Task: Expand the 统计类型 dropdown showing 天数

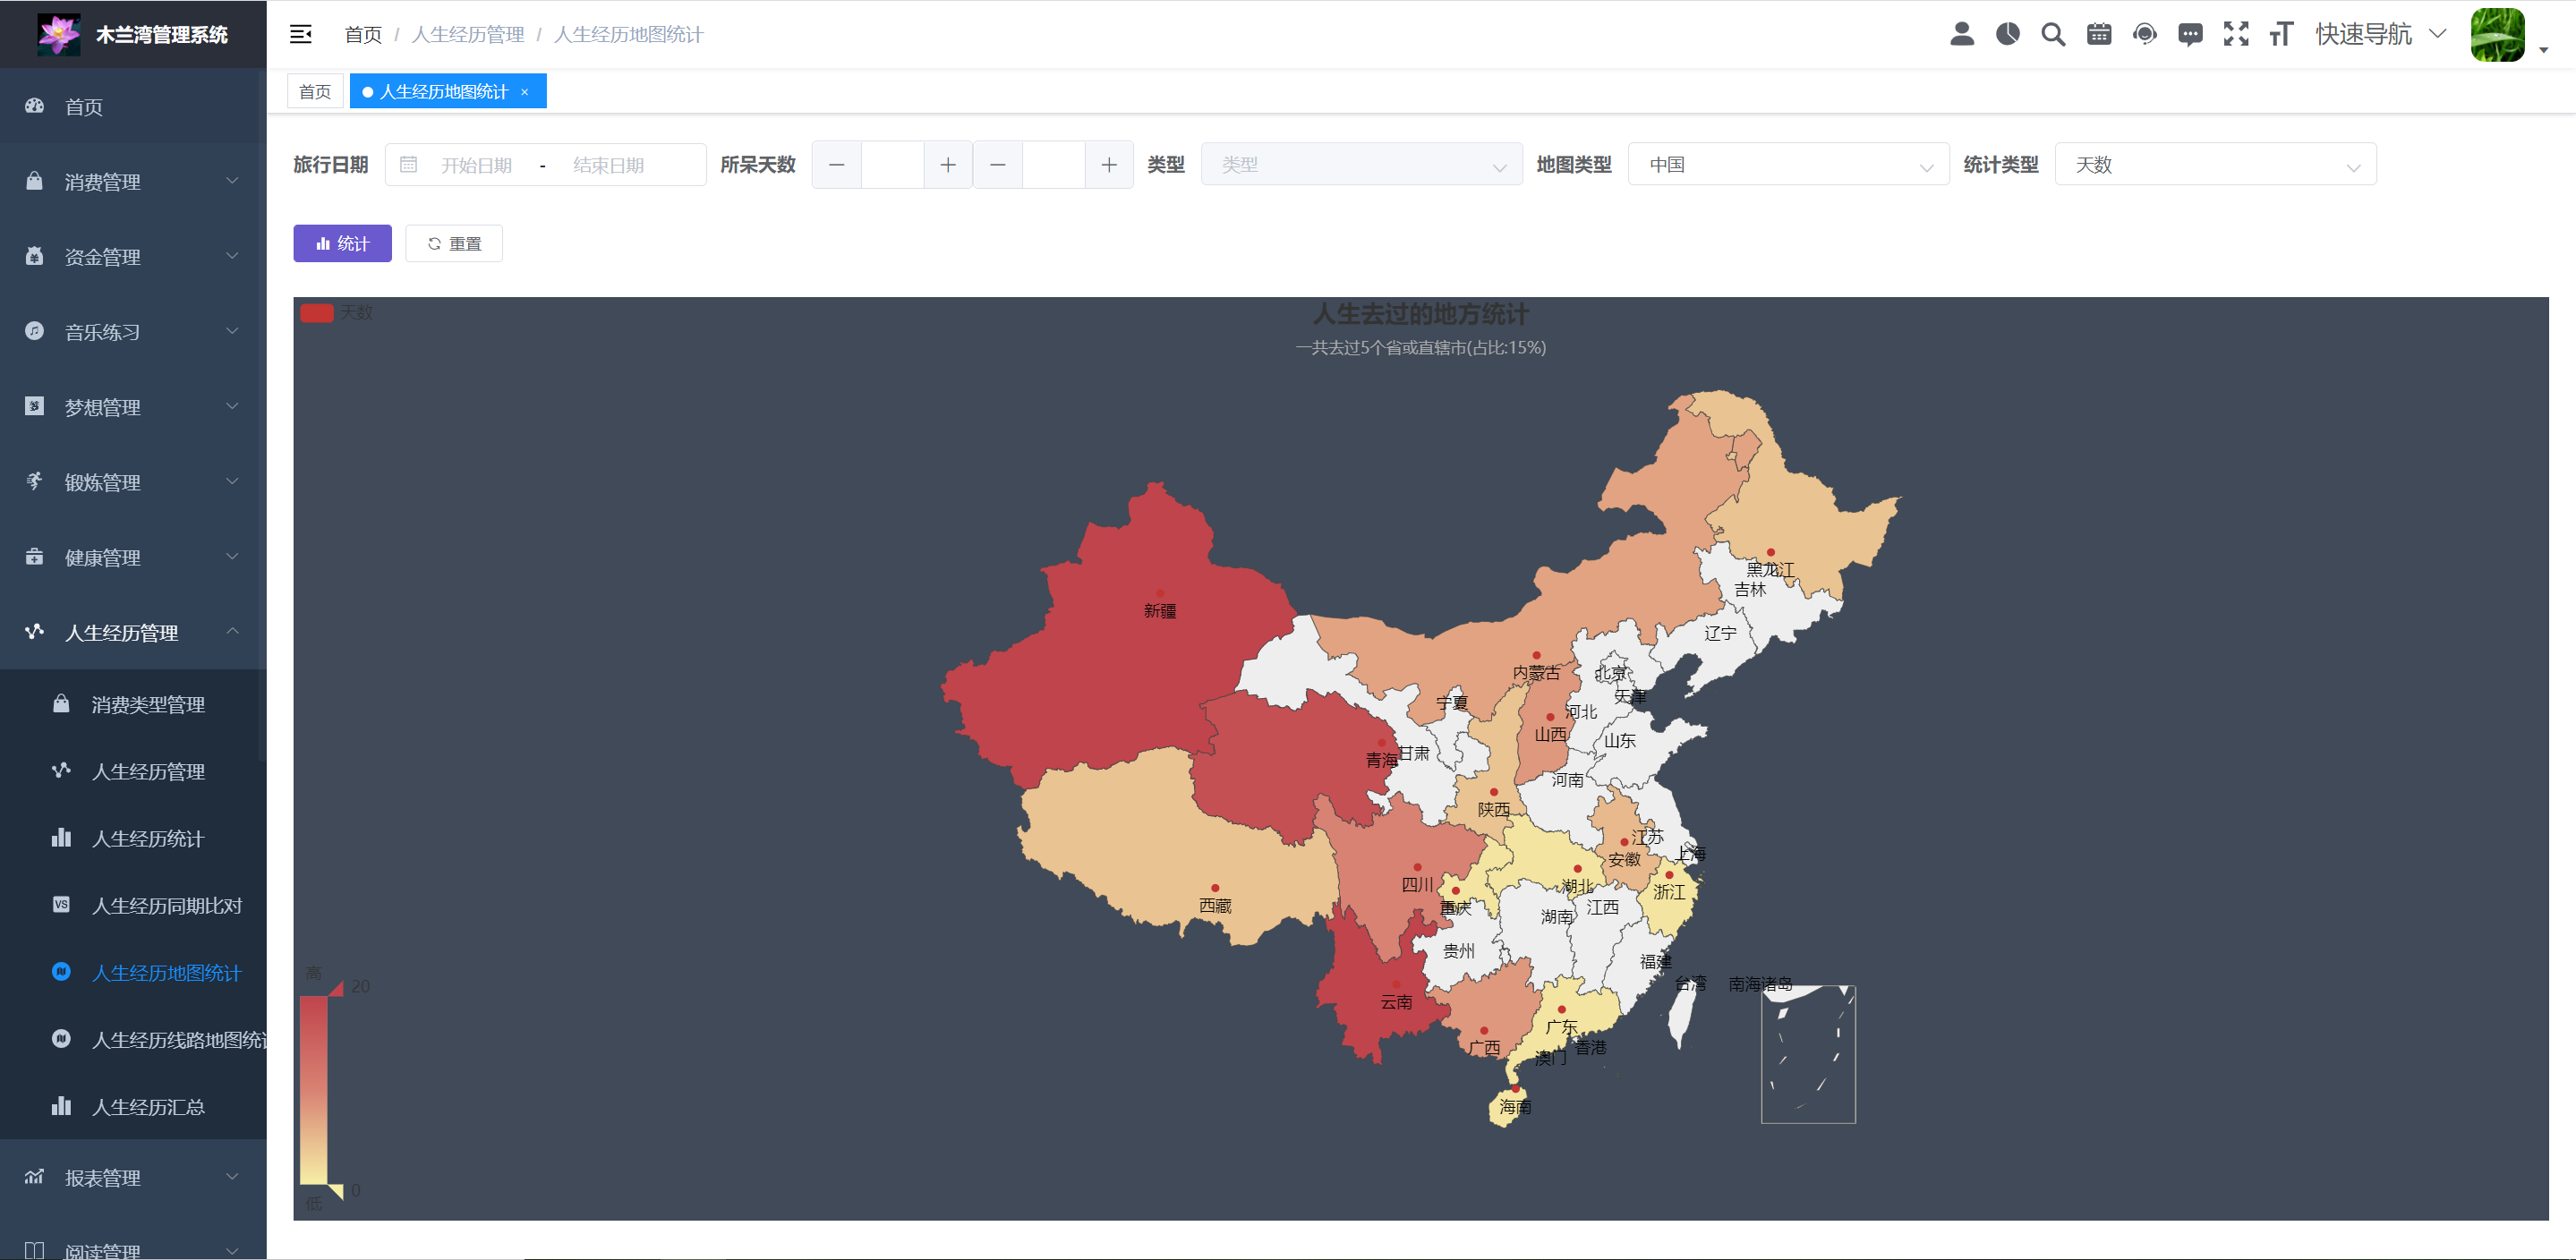Action: coord(2215,165)
